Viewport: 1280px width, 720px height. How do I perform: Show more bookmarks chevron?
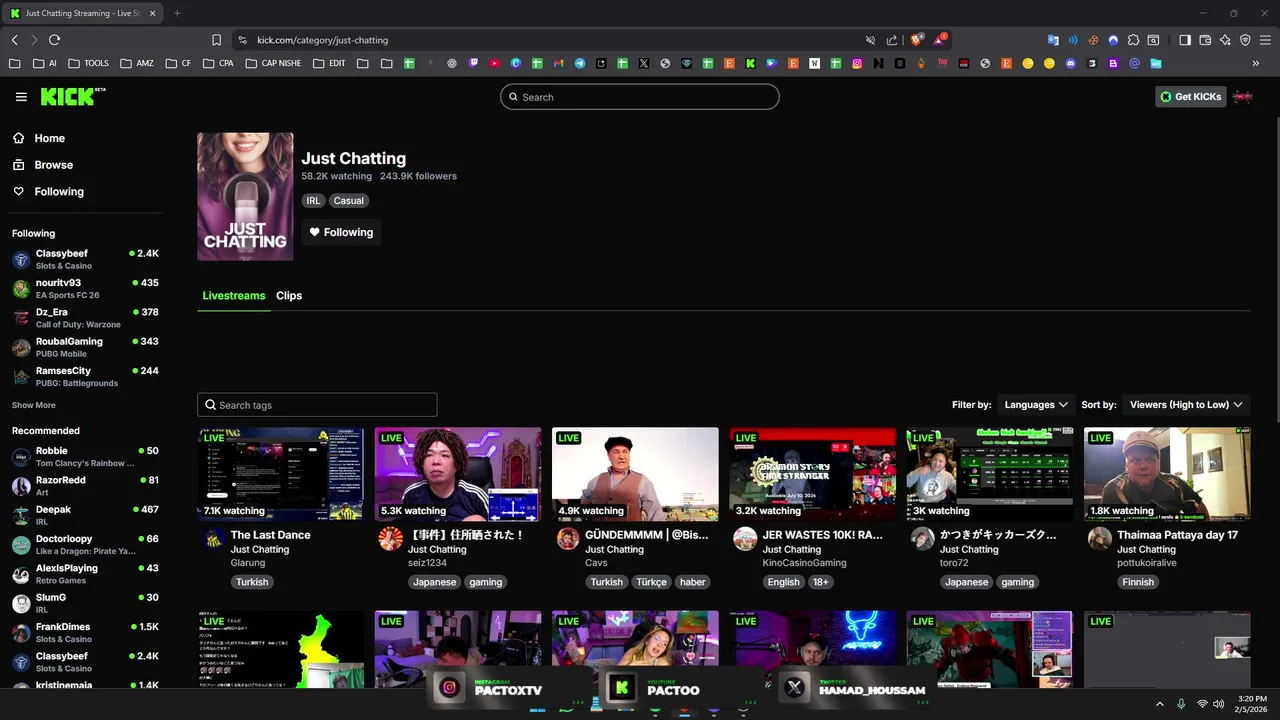click(x=1255, y=63)
